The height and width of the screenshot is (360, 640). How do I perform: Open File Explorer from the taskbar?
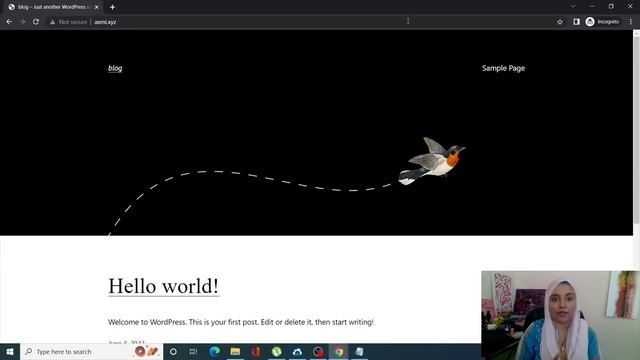[235, 351]
